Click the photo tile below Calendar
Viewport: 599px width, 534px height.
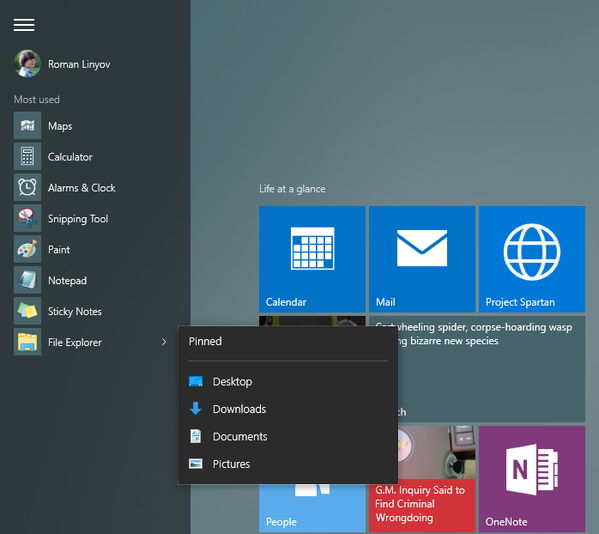(312, 321)
